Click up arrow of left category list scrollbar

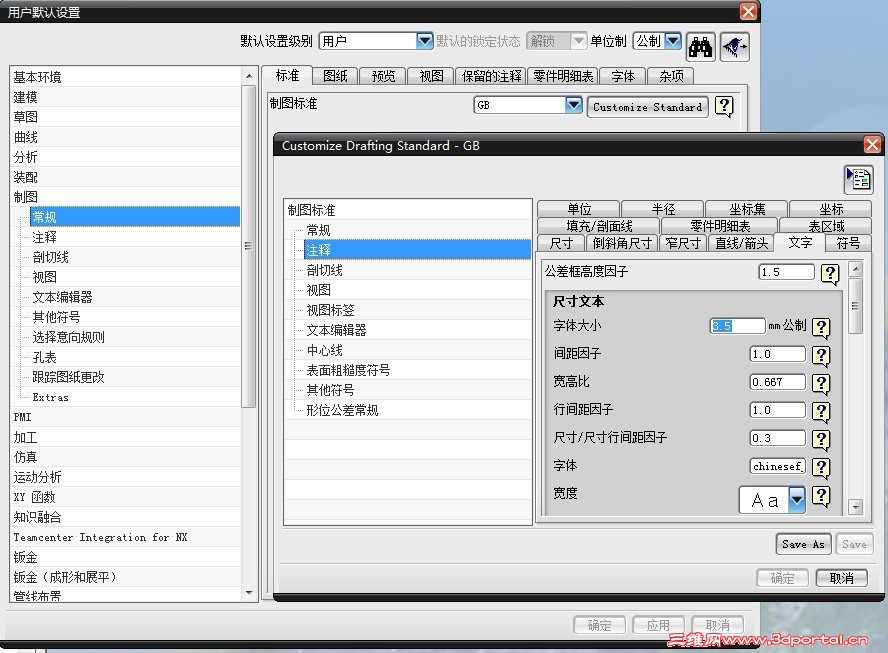coord(249,76)
